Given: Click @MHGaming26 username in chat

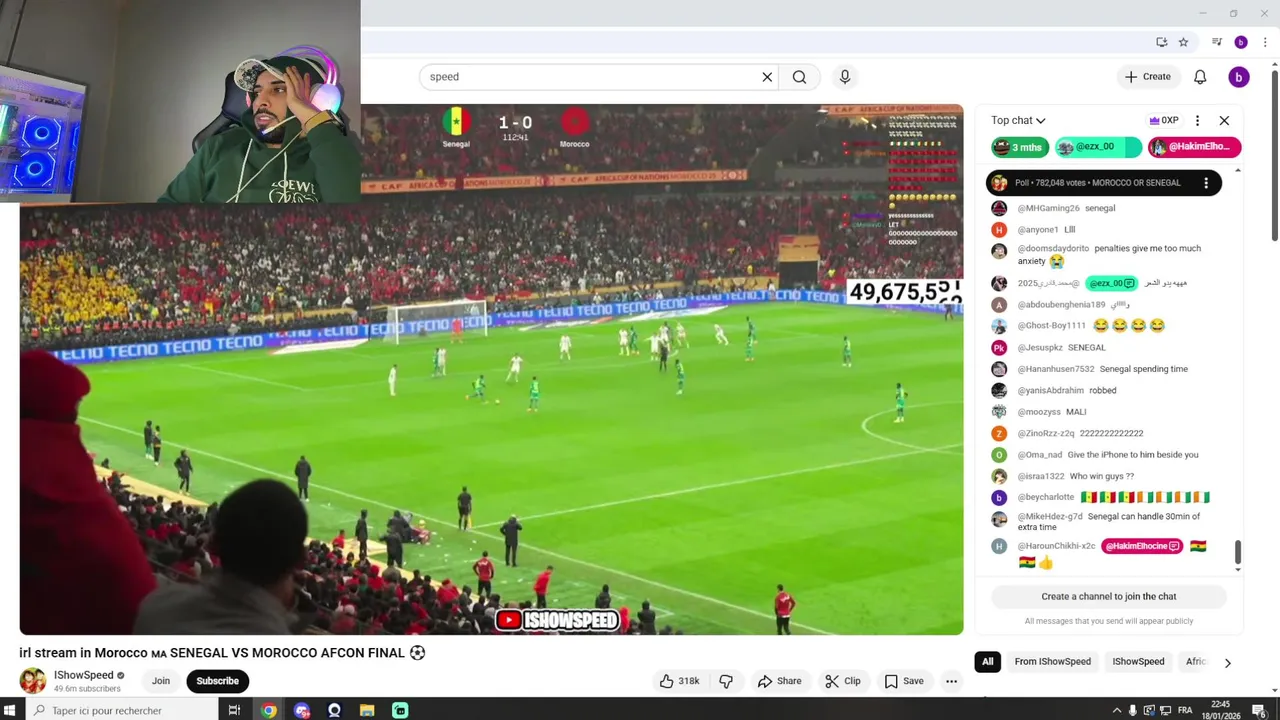Looking at the screenshot, I should point(1048,208).
